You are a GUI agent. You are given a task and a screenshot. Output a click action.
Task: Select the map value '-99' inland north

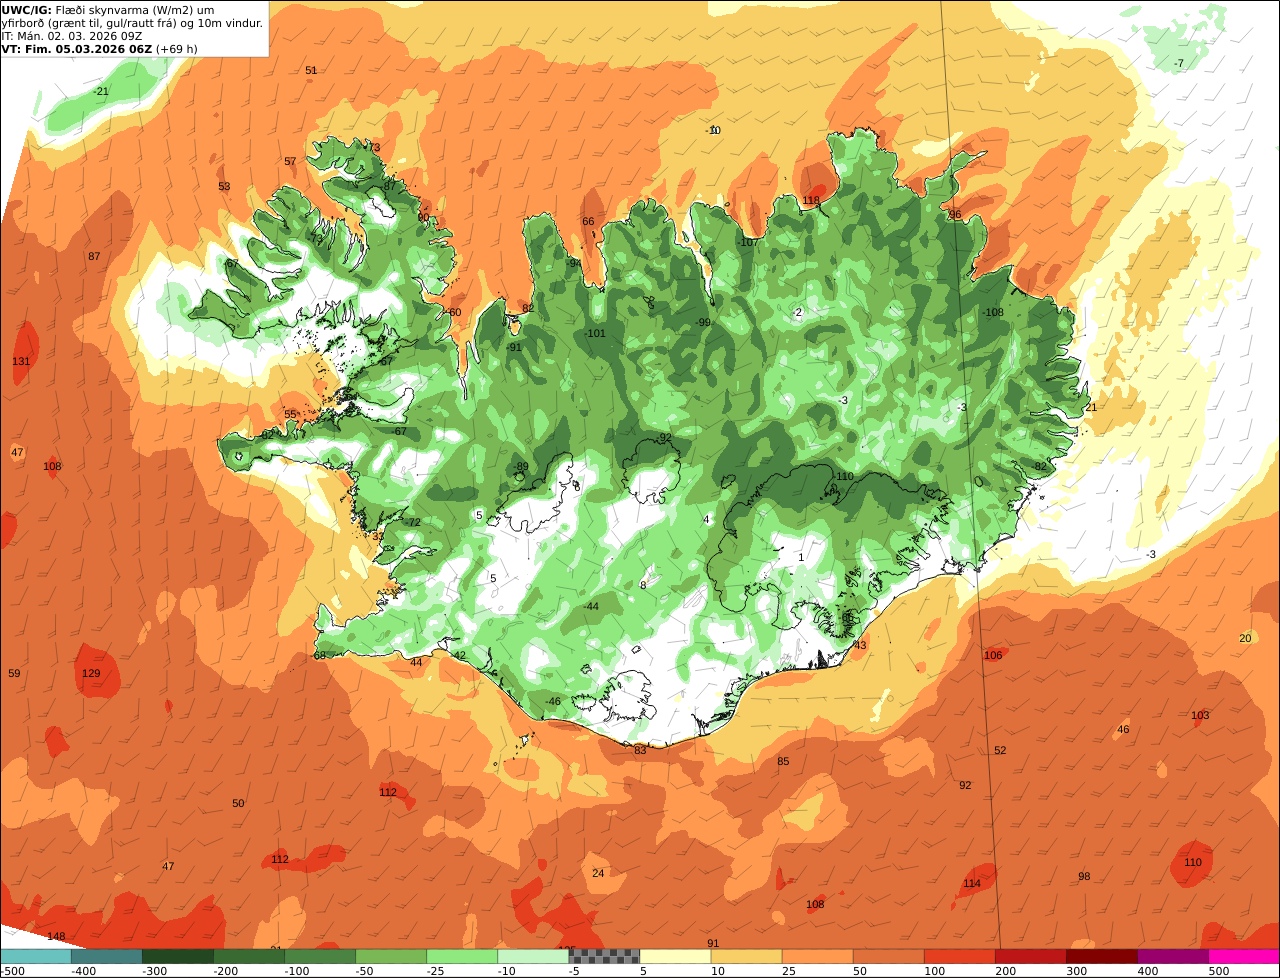point(703,322)
